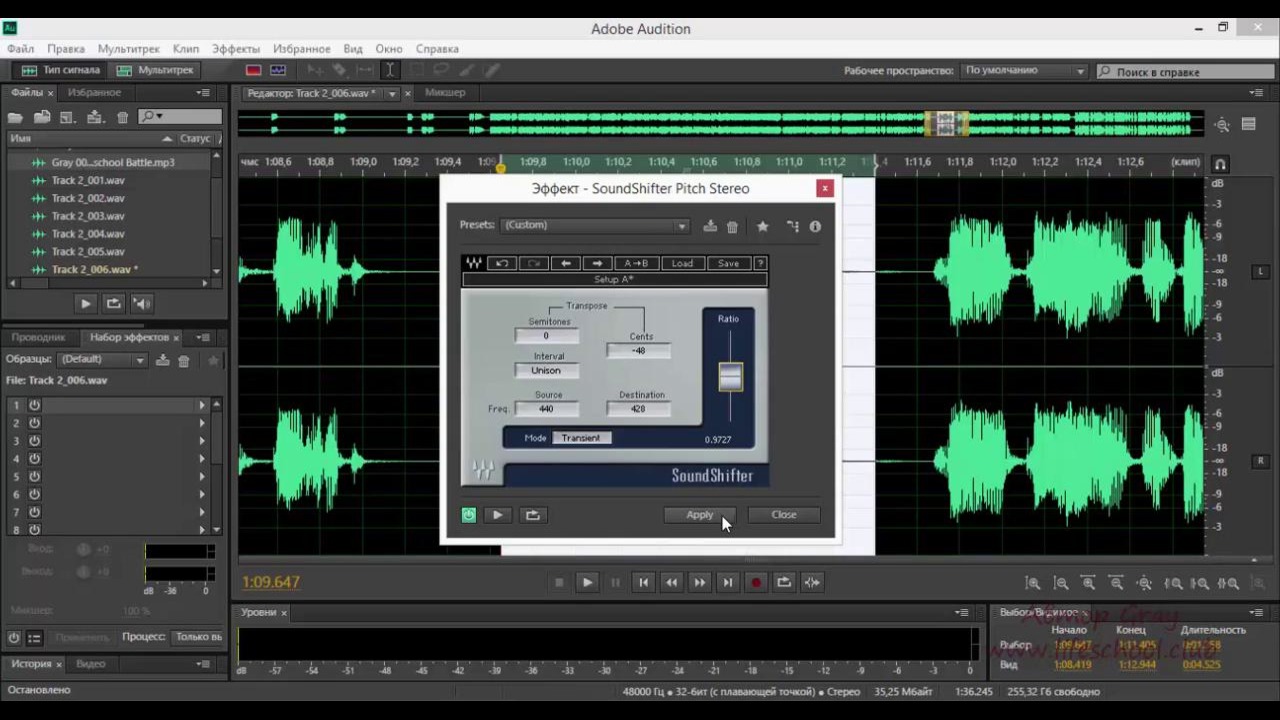Toggle main effects rack power button at bottom
The height and width of the screenshot is (720, 1280).
14,637
